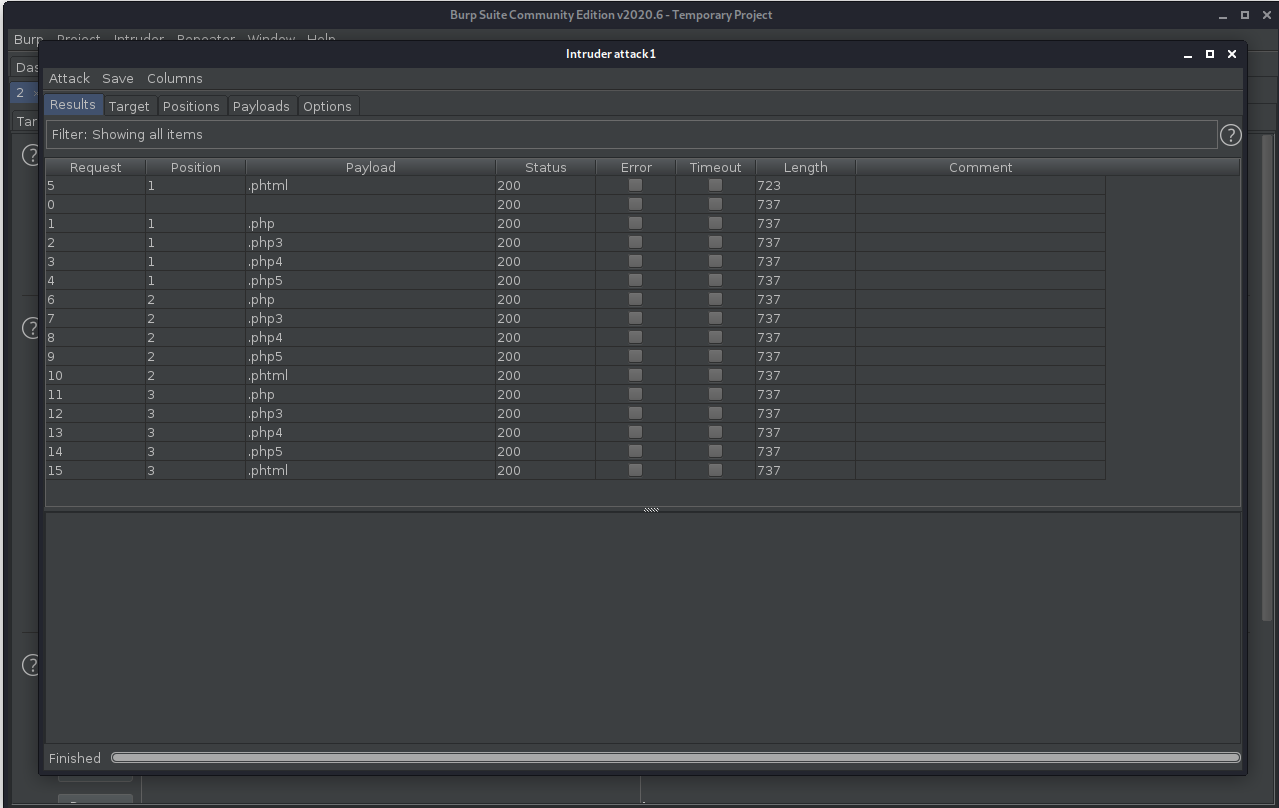Sort results by Status column header
1279x808 pixels.
tap(545, 167)
